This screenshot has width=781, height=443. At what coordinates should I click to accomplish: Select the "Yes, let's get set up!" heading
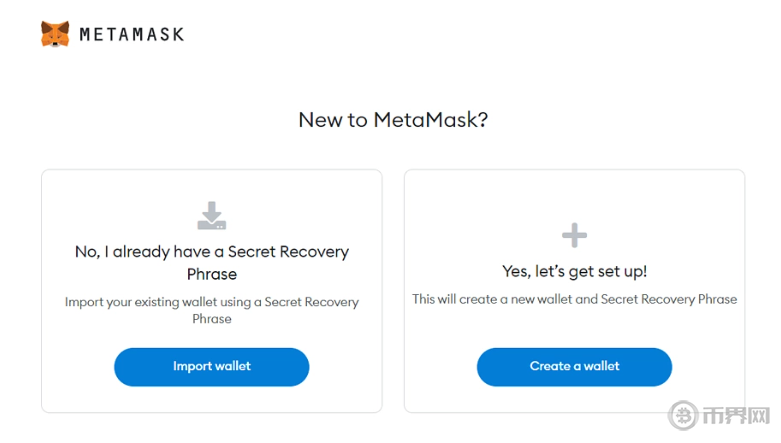pyautogui.click(x=574, y=271)
